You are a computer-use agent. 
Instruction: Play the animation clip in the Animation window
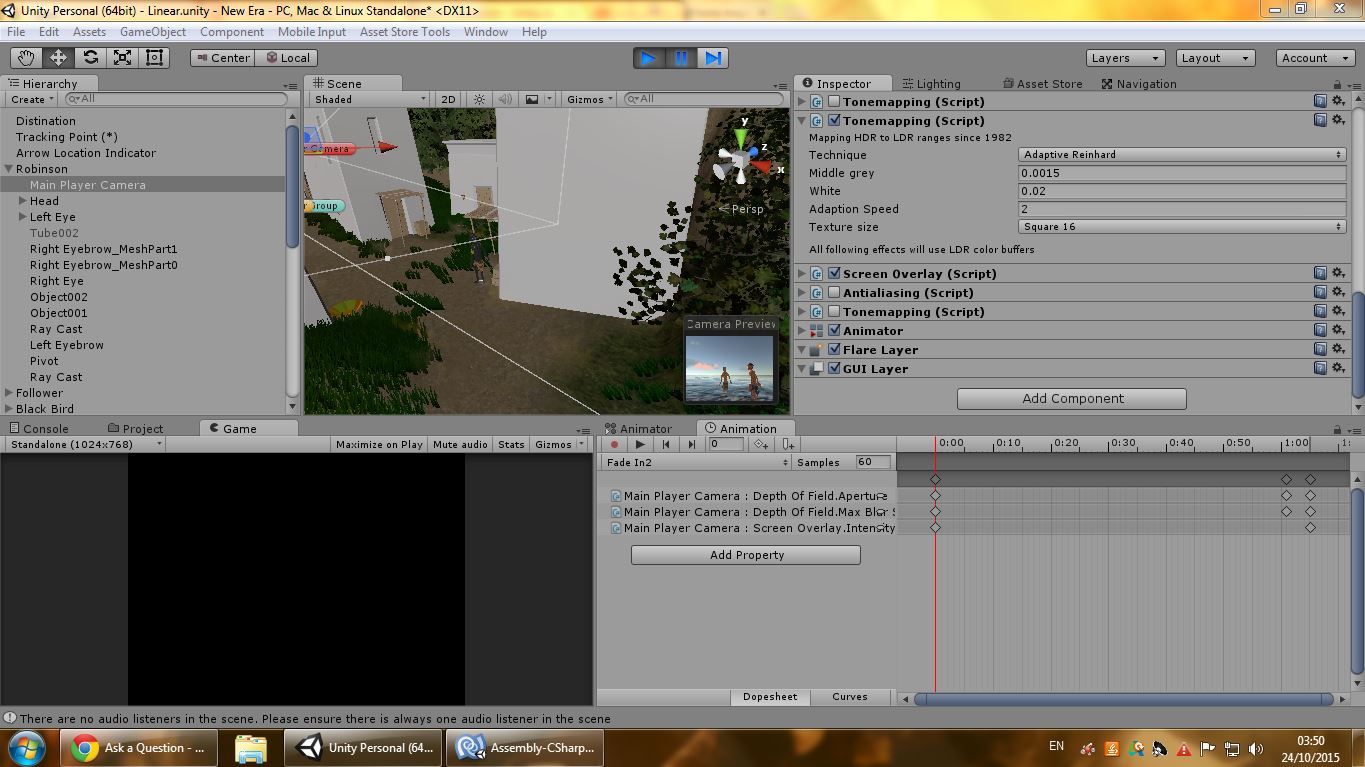(640, 444)
